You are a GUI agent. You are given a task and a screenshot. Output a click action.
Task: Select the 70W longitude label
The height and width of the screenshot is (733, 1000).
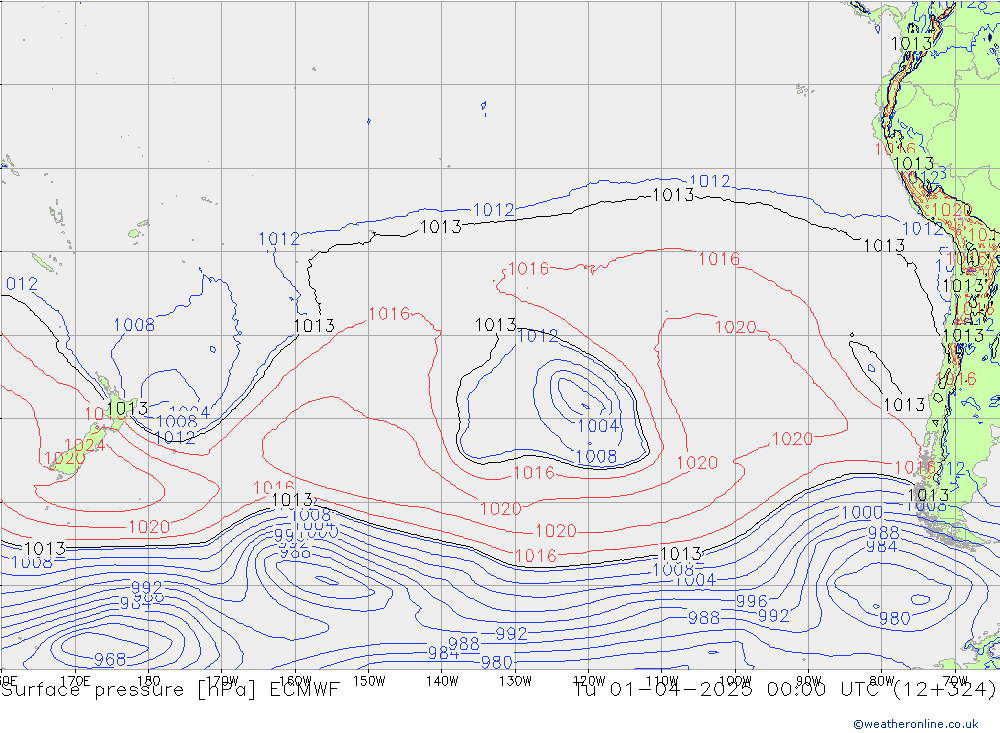[x=955, y=681]
